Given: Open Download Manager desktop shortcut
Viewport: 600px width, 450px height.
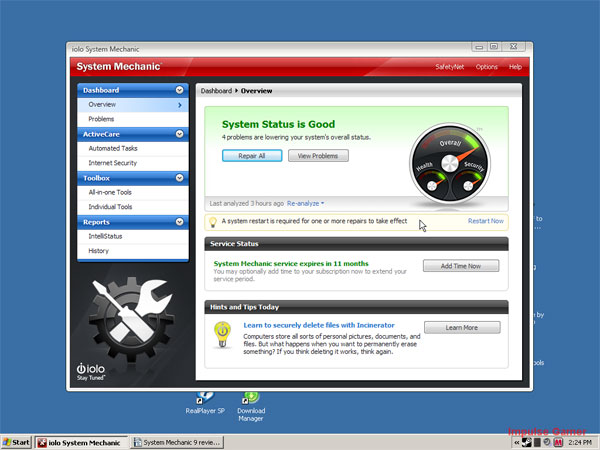Looking at the screenshot, I should point(251,408).
